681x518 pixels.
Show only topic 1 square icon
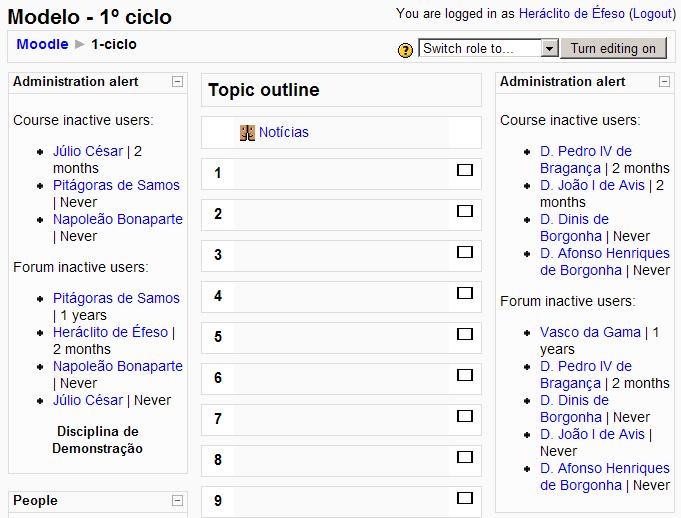[x=464, y=171]
